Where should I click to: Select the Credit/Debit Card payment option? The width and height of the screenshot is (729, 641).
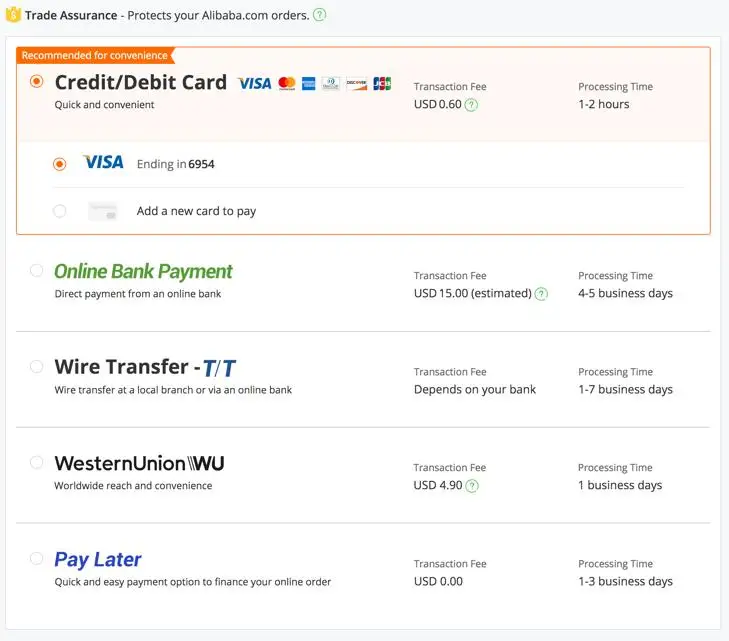click(x=37, y=82)
